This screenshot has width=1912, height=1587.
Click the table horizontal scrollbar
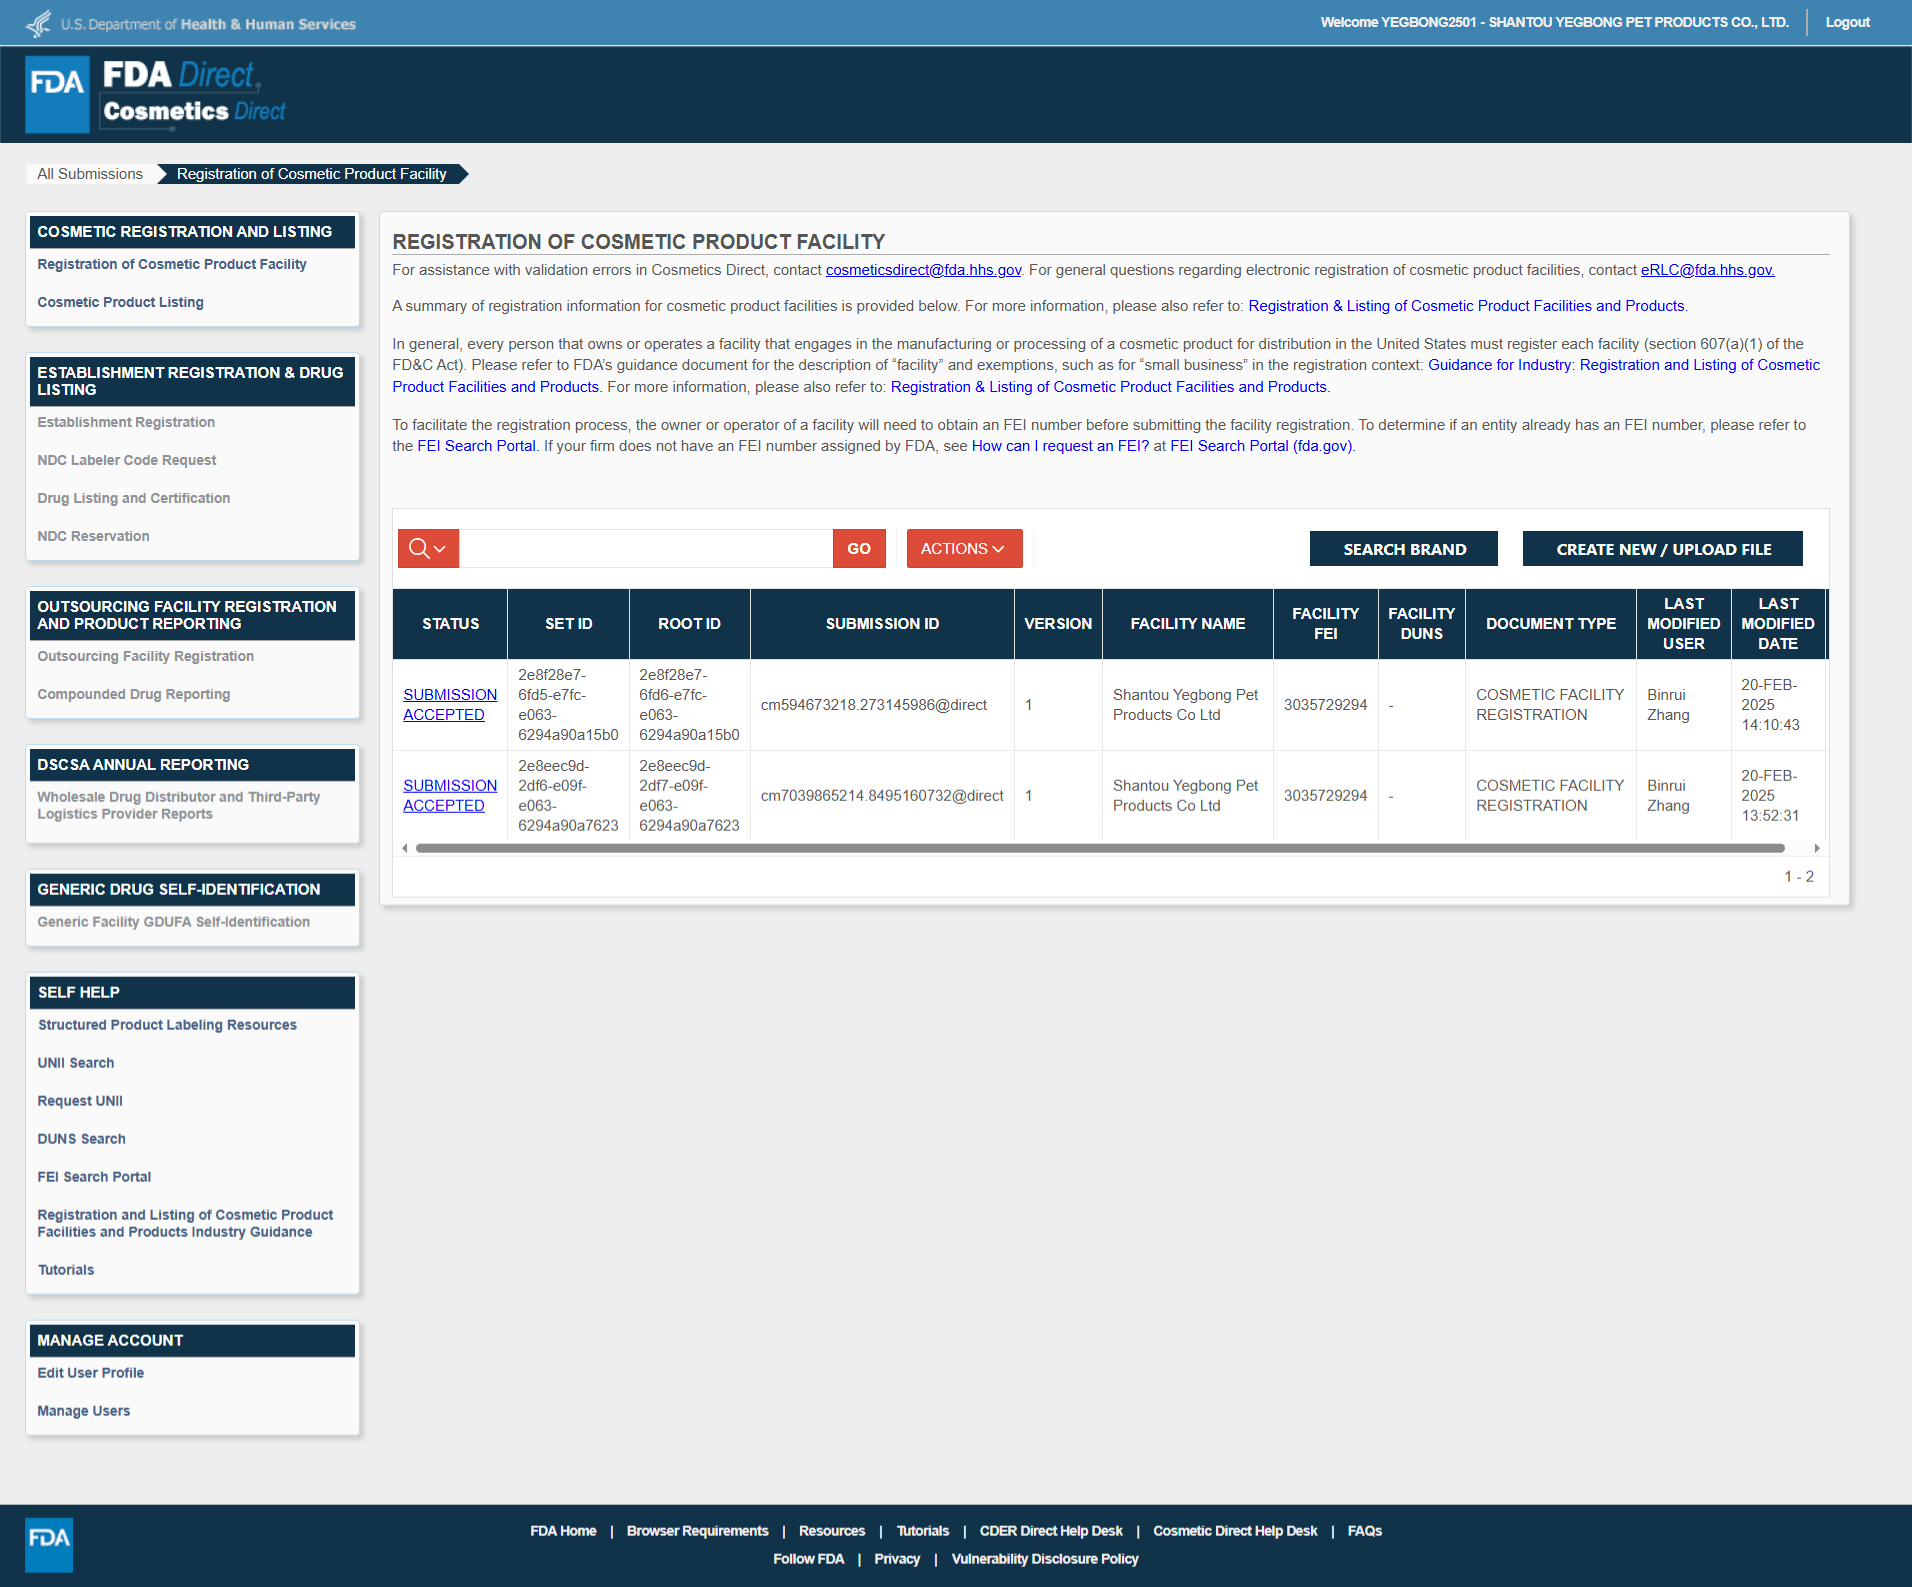(x=1100, y=848)
